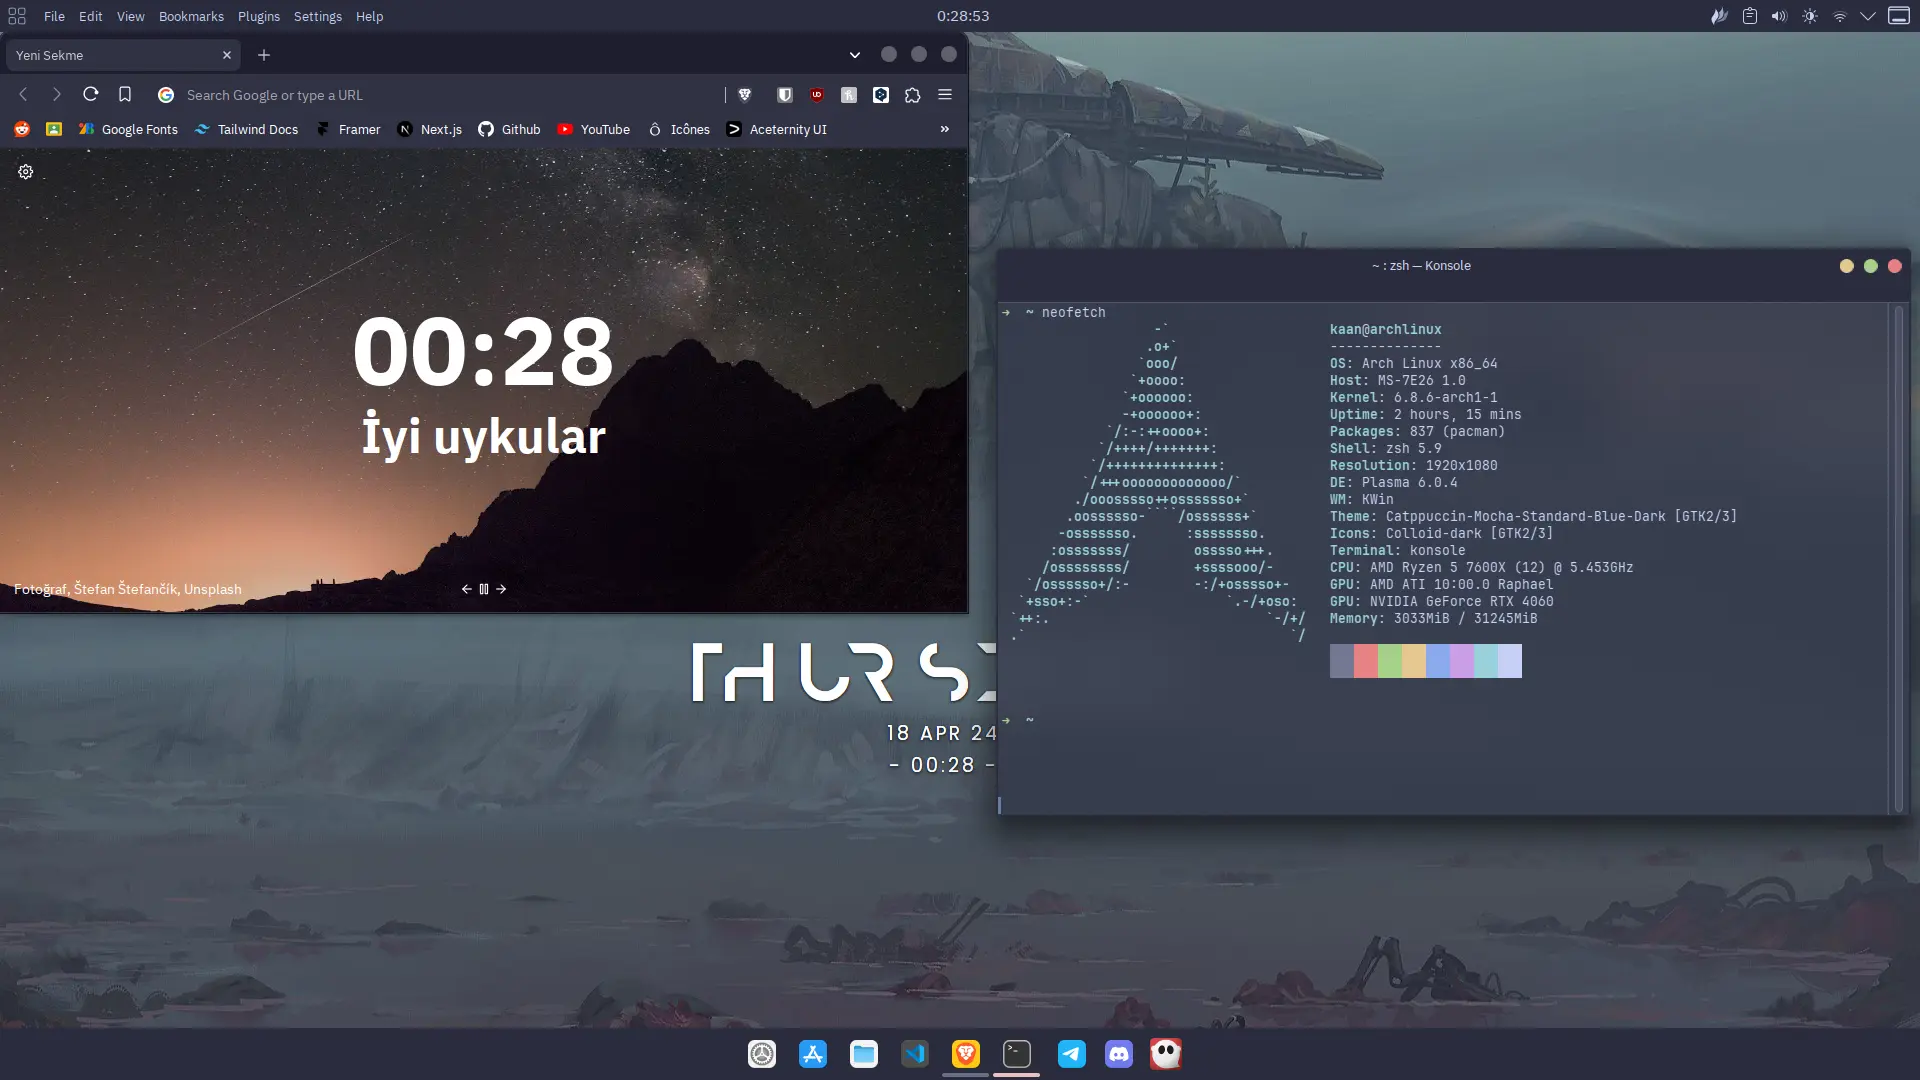The height and width of the screenshot is (1080, 1920).
Task: Open the File menu
Action: click(x=54, y=16)
